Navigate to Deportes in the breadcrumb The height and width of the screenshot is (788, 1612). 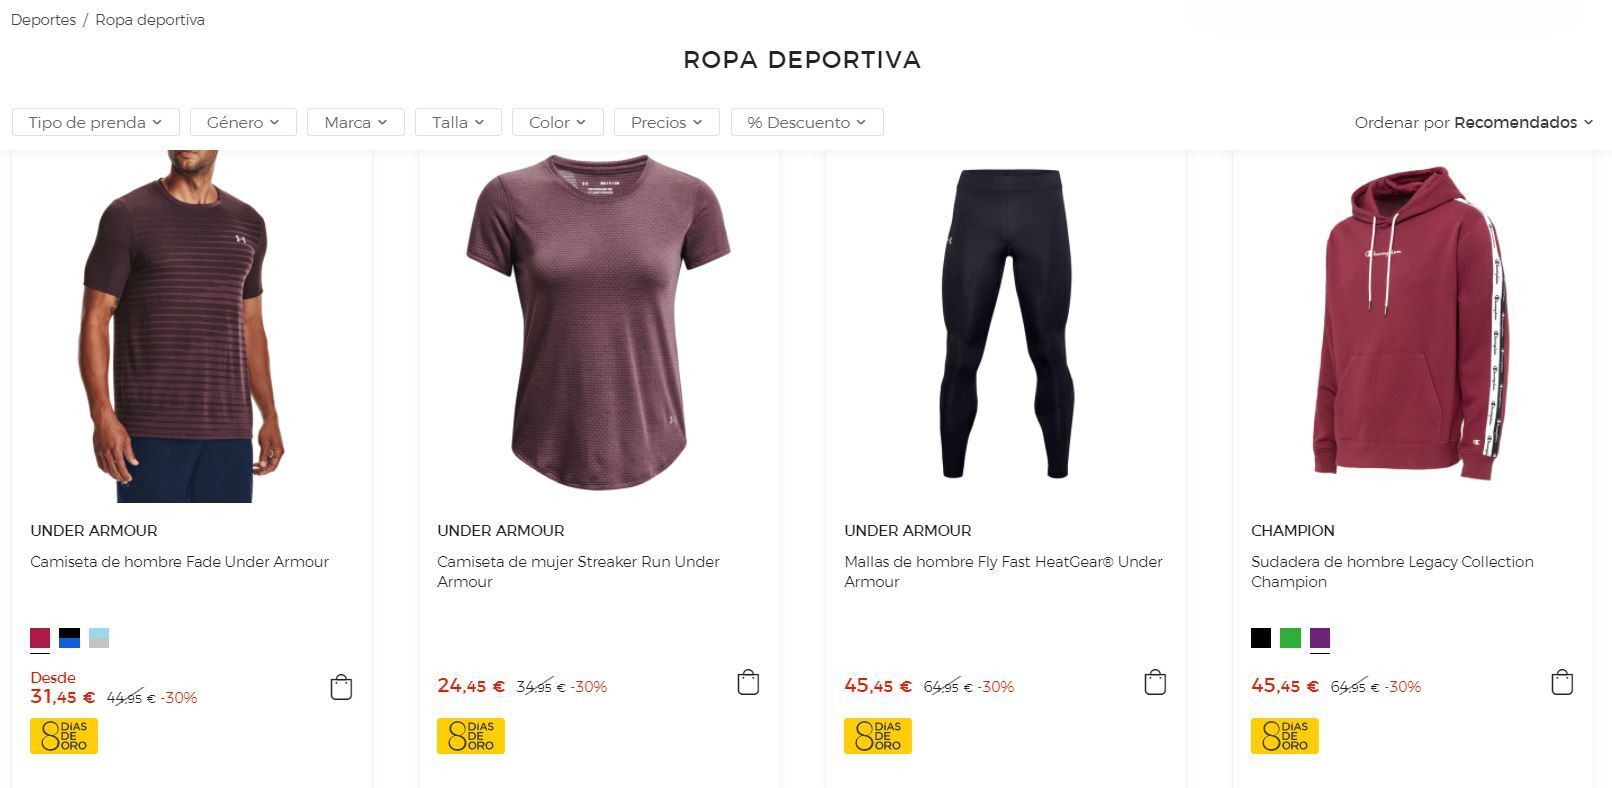(x=43, y=19)
